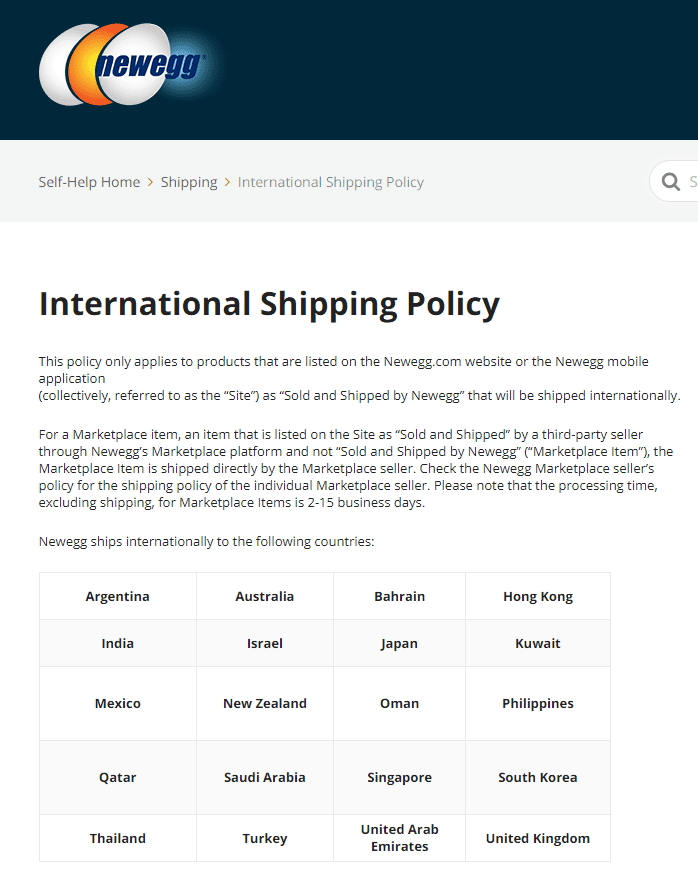Open the Self-Help Home breadcrumb link
The width and height of the screenshot is (698, 891).
[89, 182]
